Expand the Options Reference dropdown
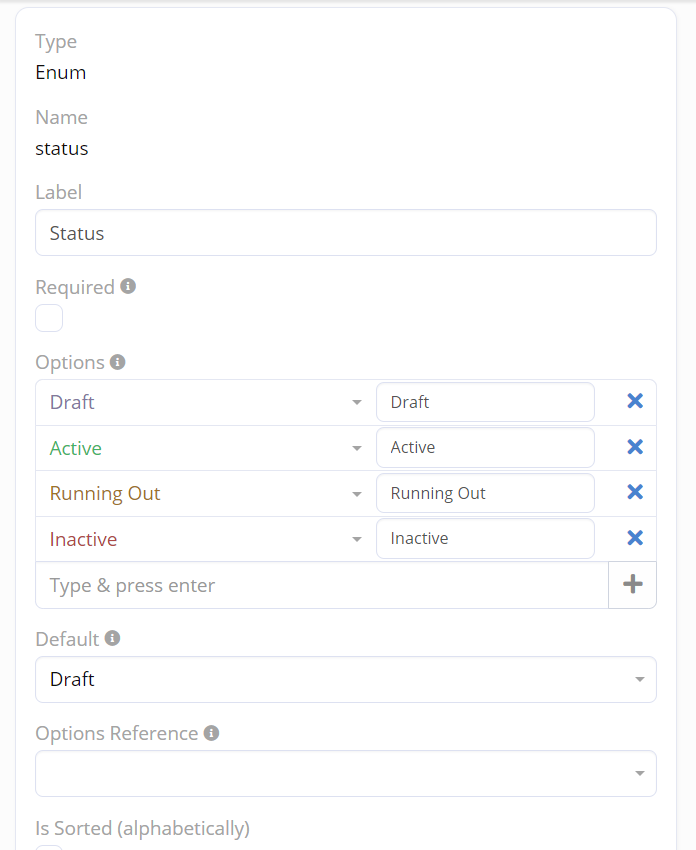 (x=345, y=773)
